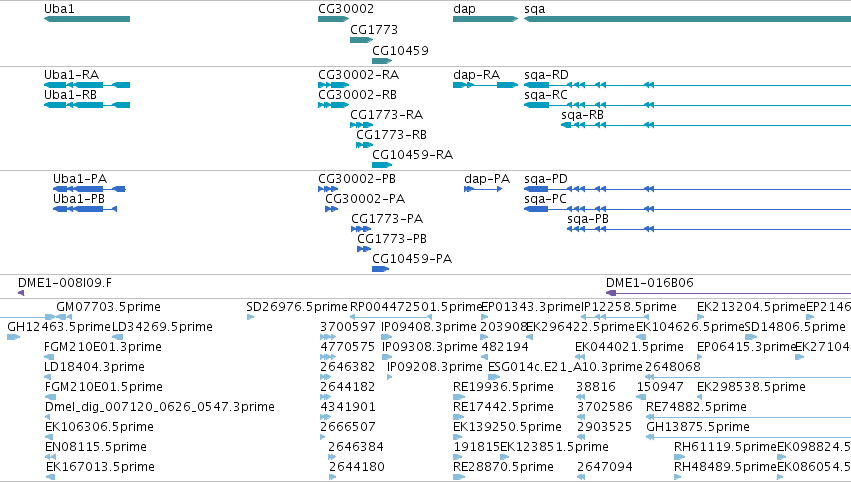This screenshot has width=851, height=482.
Task: Select EST label EK106306.5prime
Action: click(x=99, y=427)
